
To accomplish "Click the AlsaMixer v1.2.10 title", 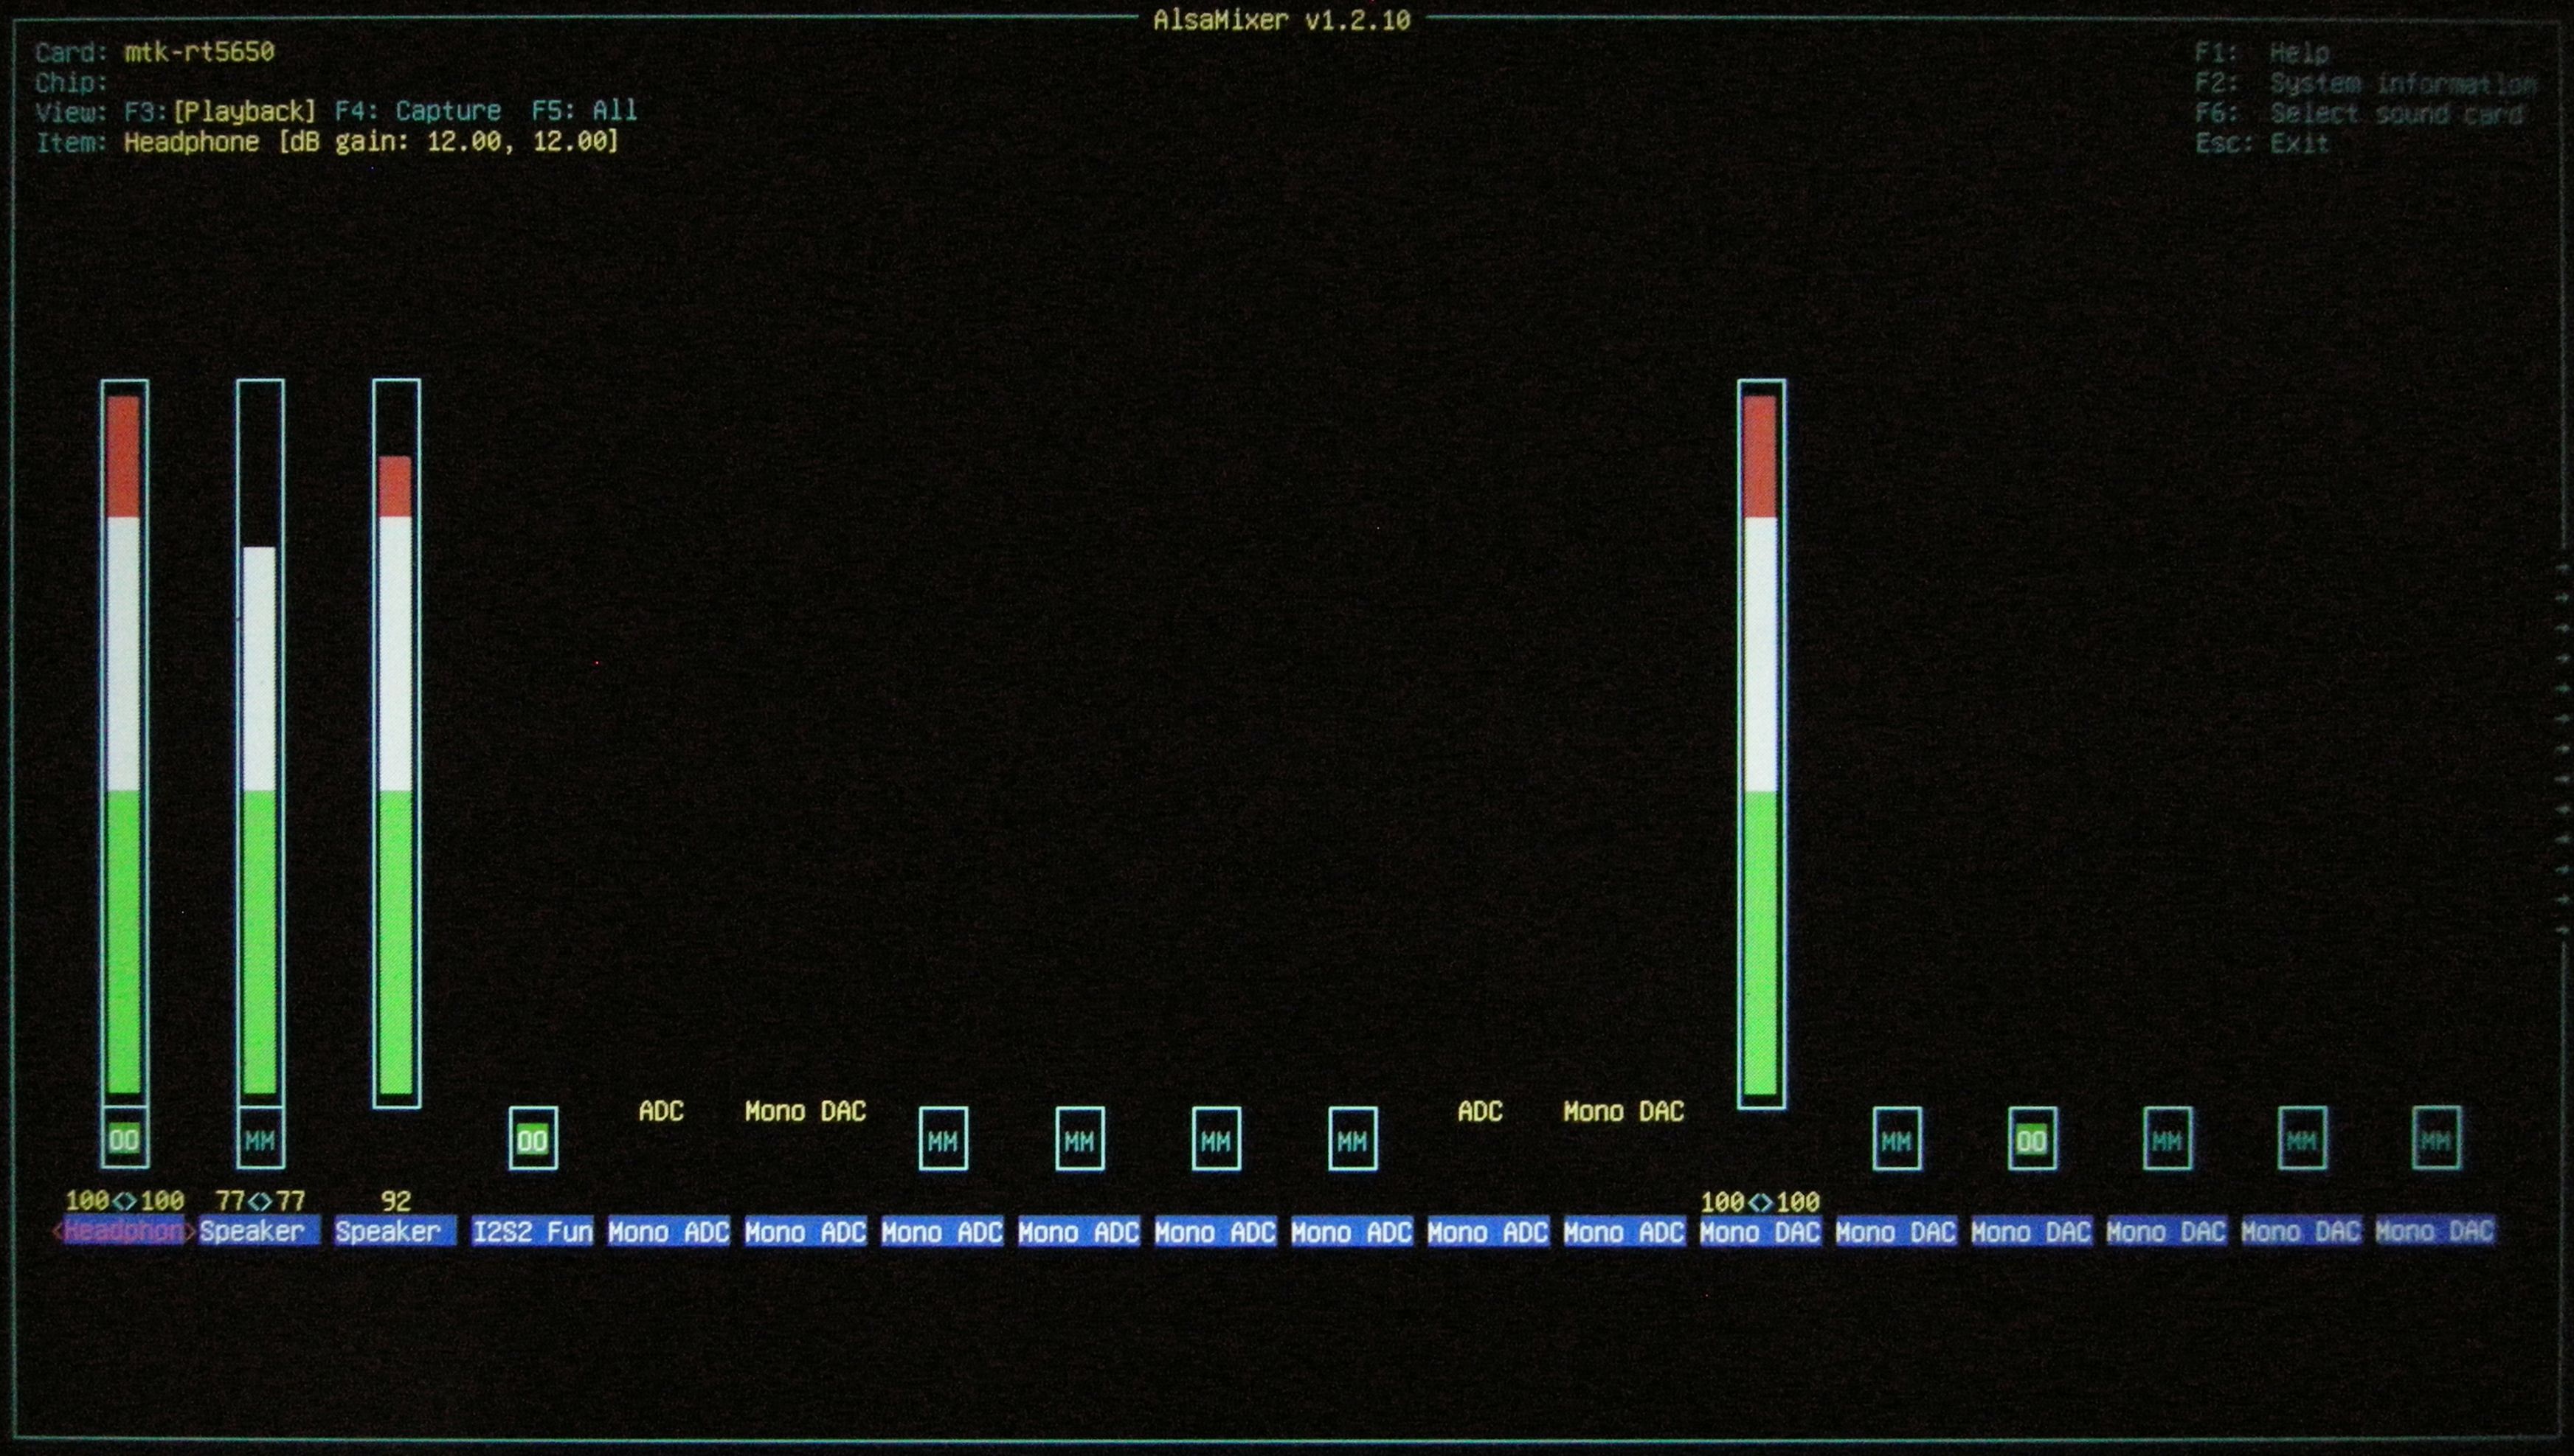I will [1282, 20].
